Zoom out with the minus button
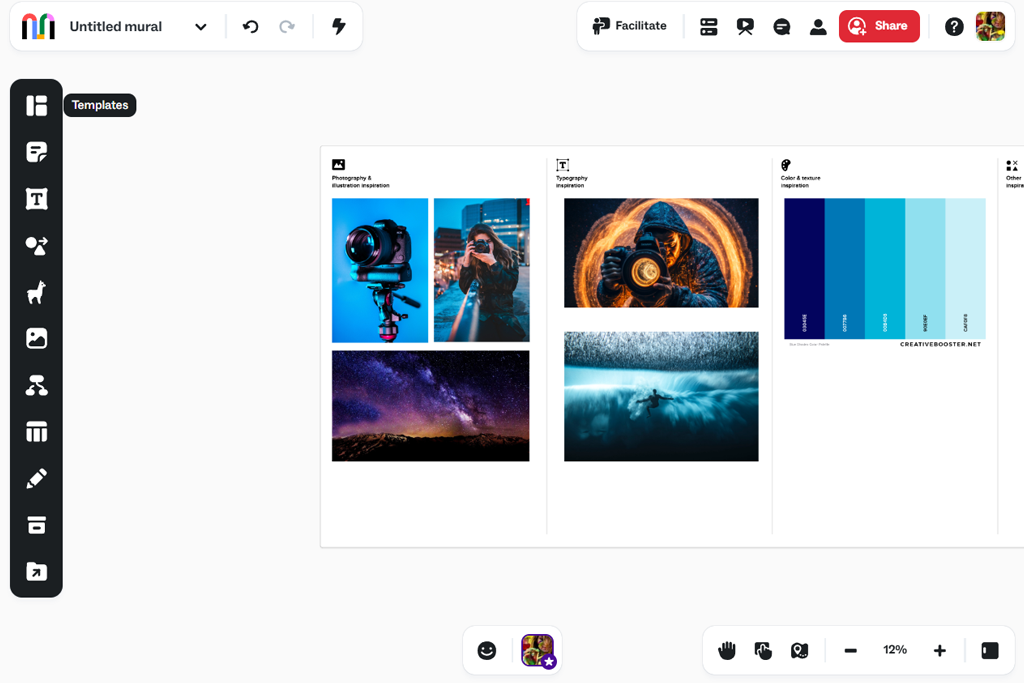 click(x=850, y=650)
